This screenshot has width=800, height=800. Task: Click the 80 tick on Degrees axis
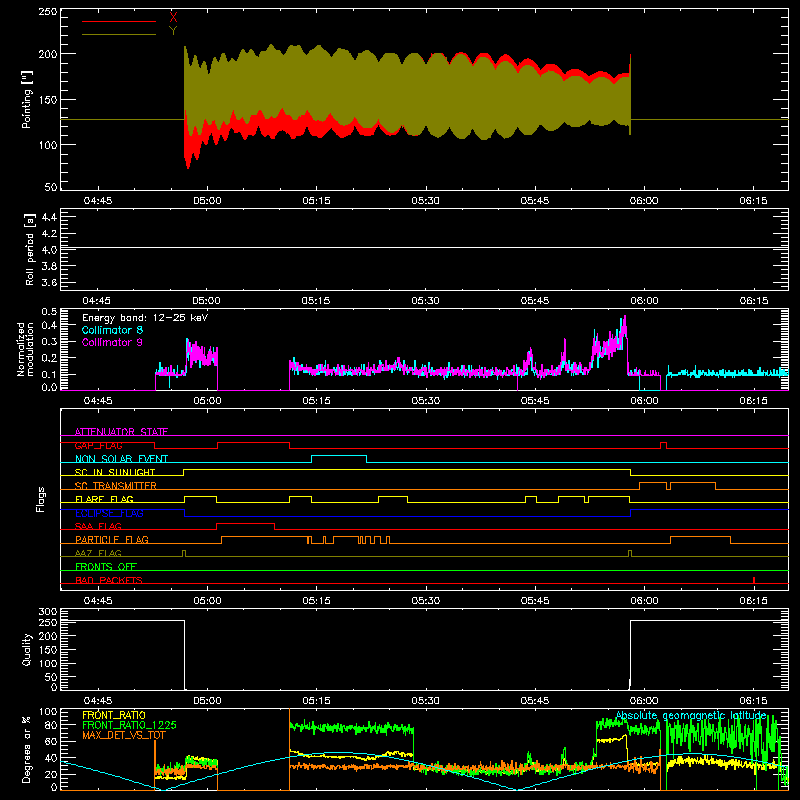click(51, 725)
